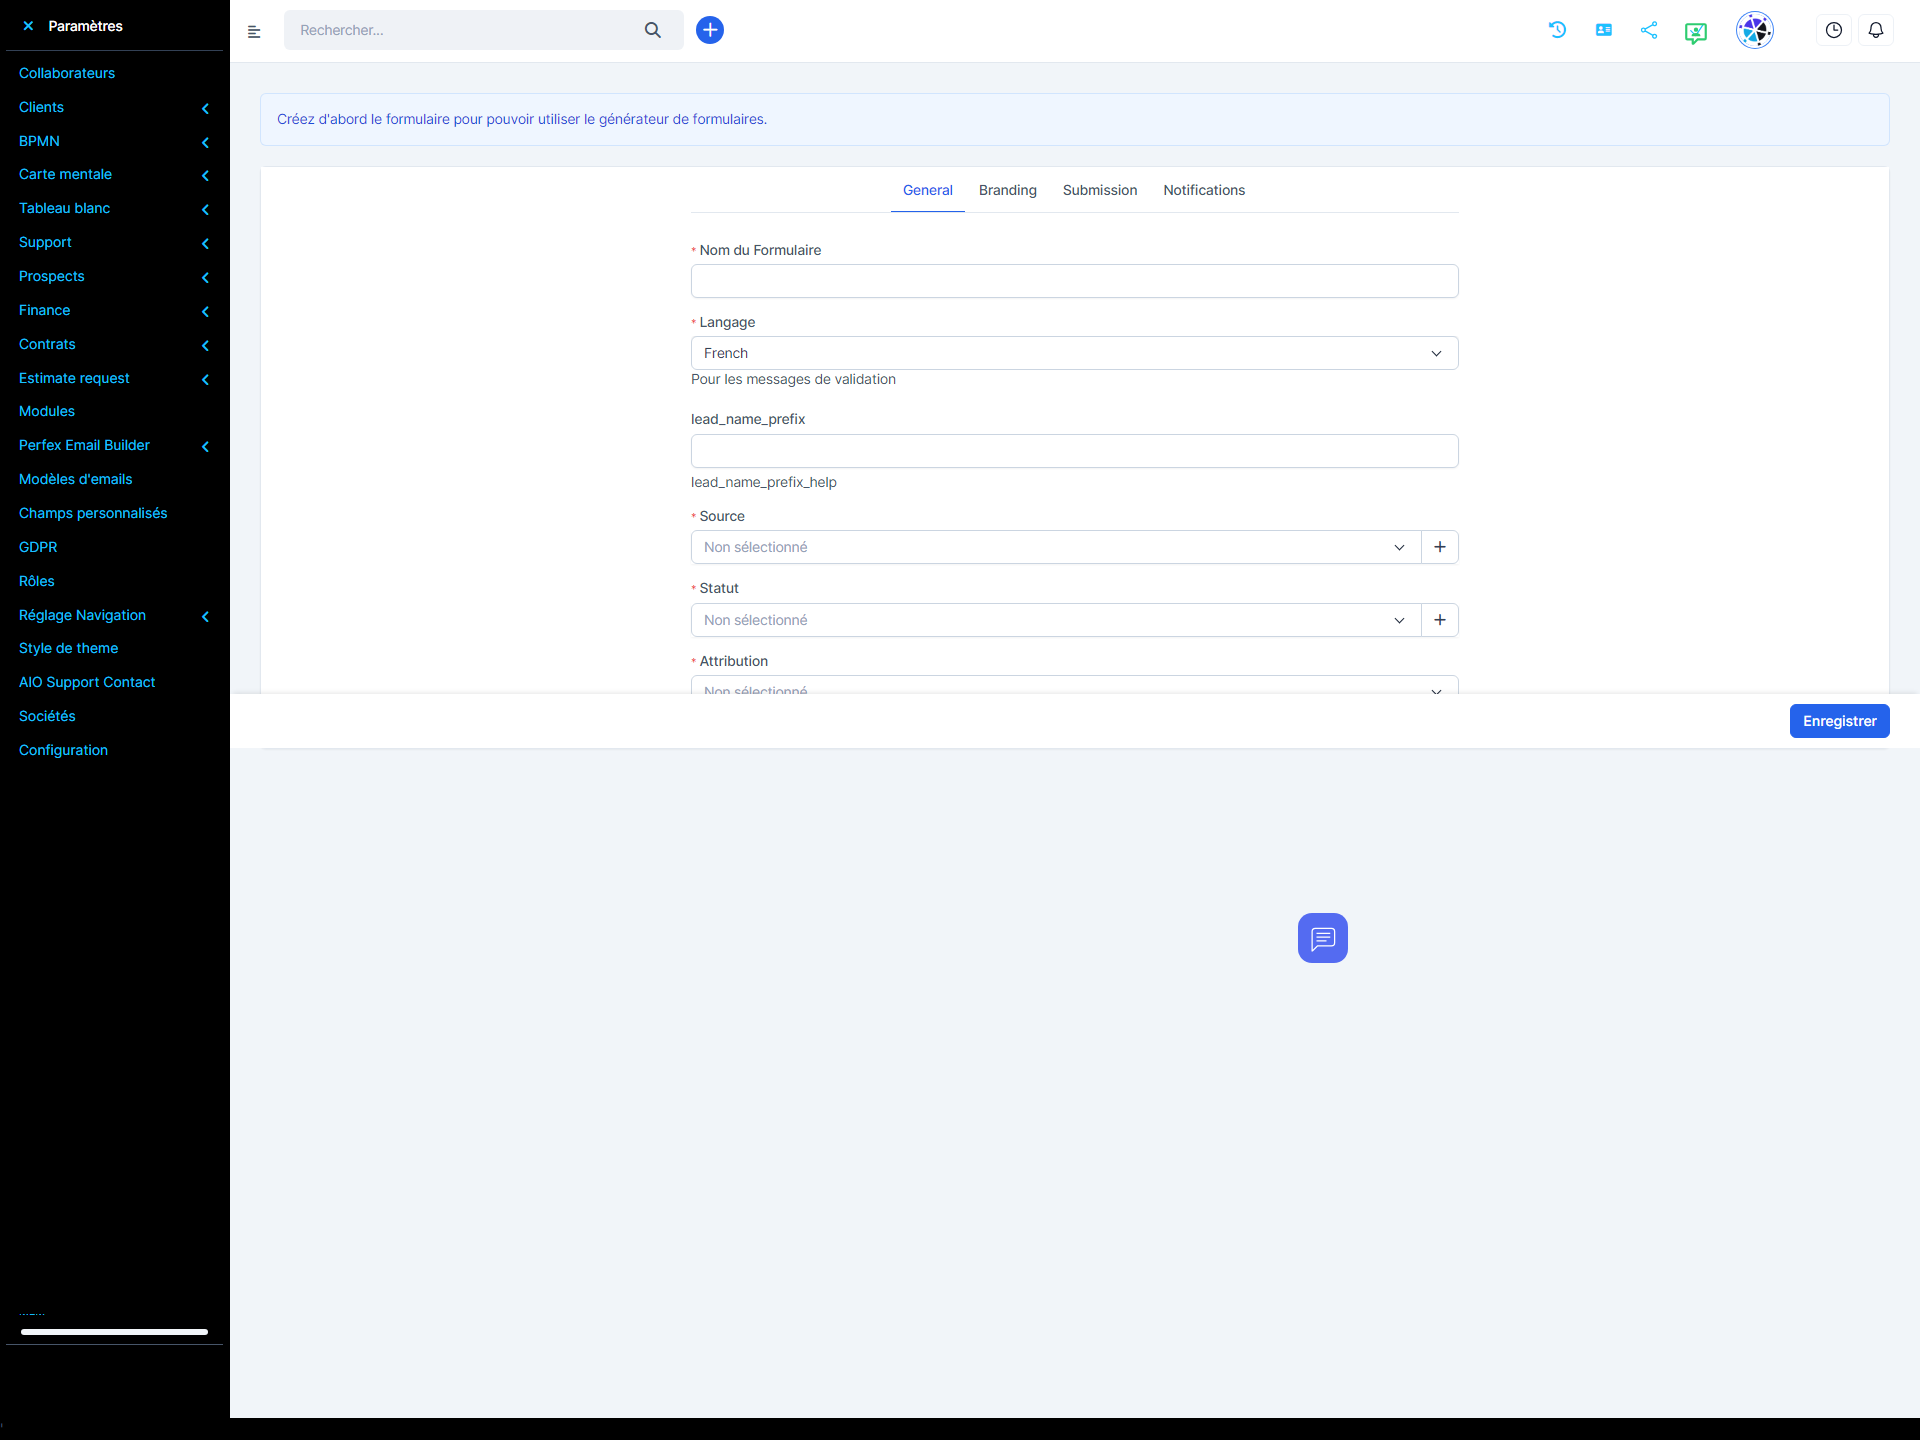This screenshot has width=1920, height=1440.
Task: Open Rôles in the sidebar
Action: coord(37,581)
